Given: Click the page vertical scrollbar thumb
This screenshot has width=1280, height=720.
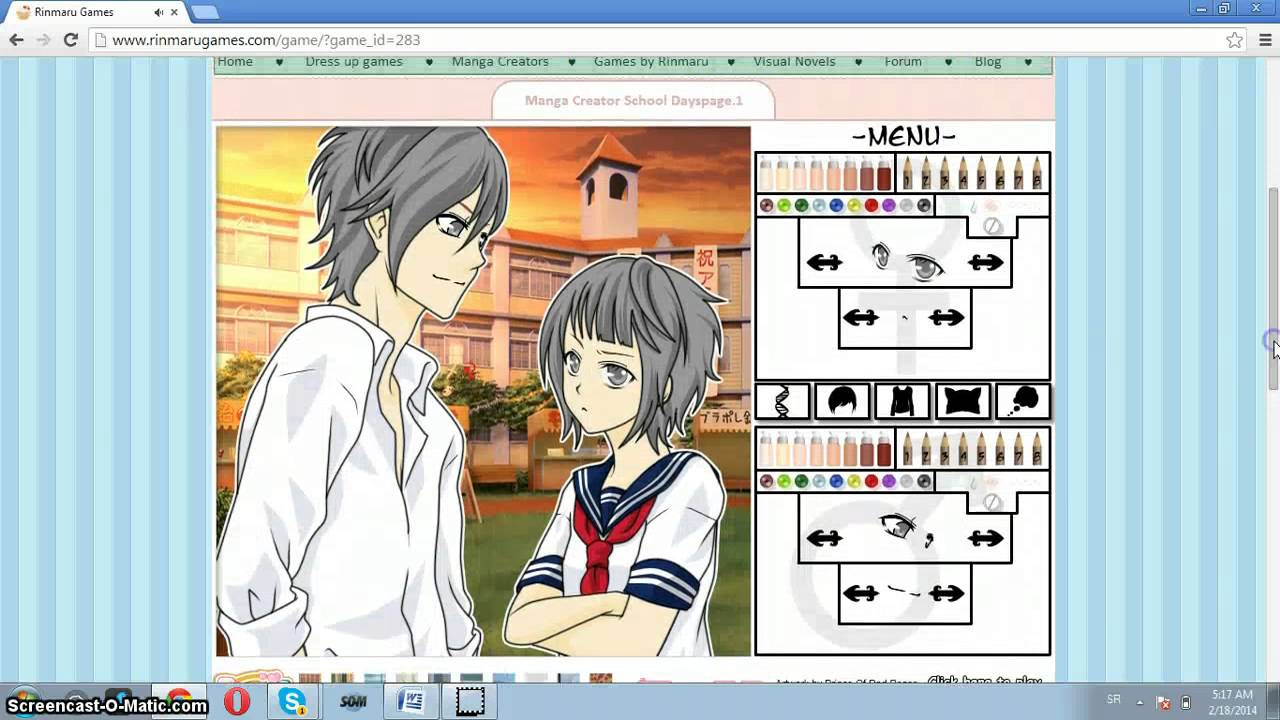Looking at the screenshot, I should [x=1273, y=288].
